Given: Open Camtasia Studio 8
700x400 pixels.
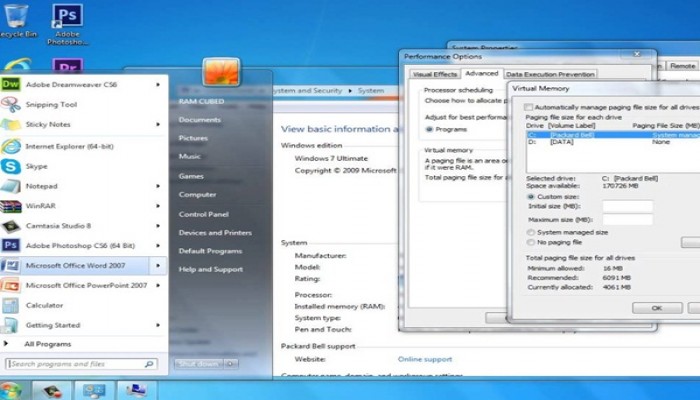Looking at the screenshot, I should (x=58, y=226).
